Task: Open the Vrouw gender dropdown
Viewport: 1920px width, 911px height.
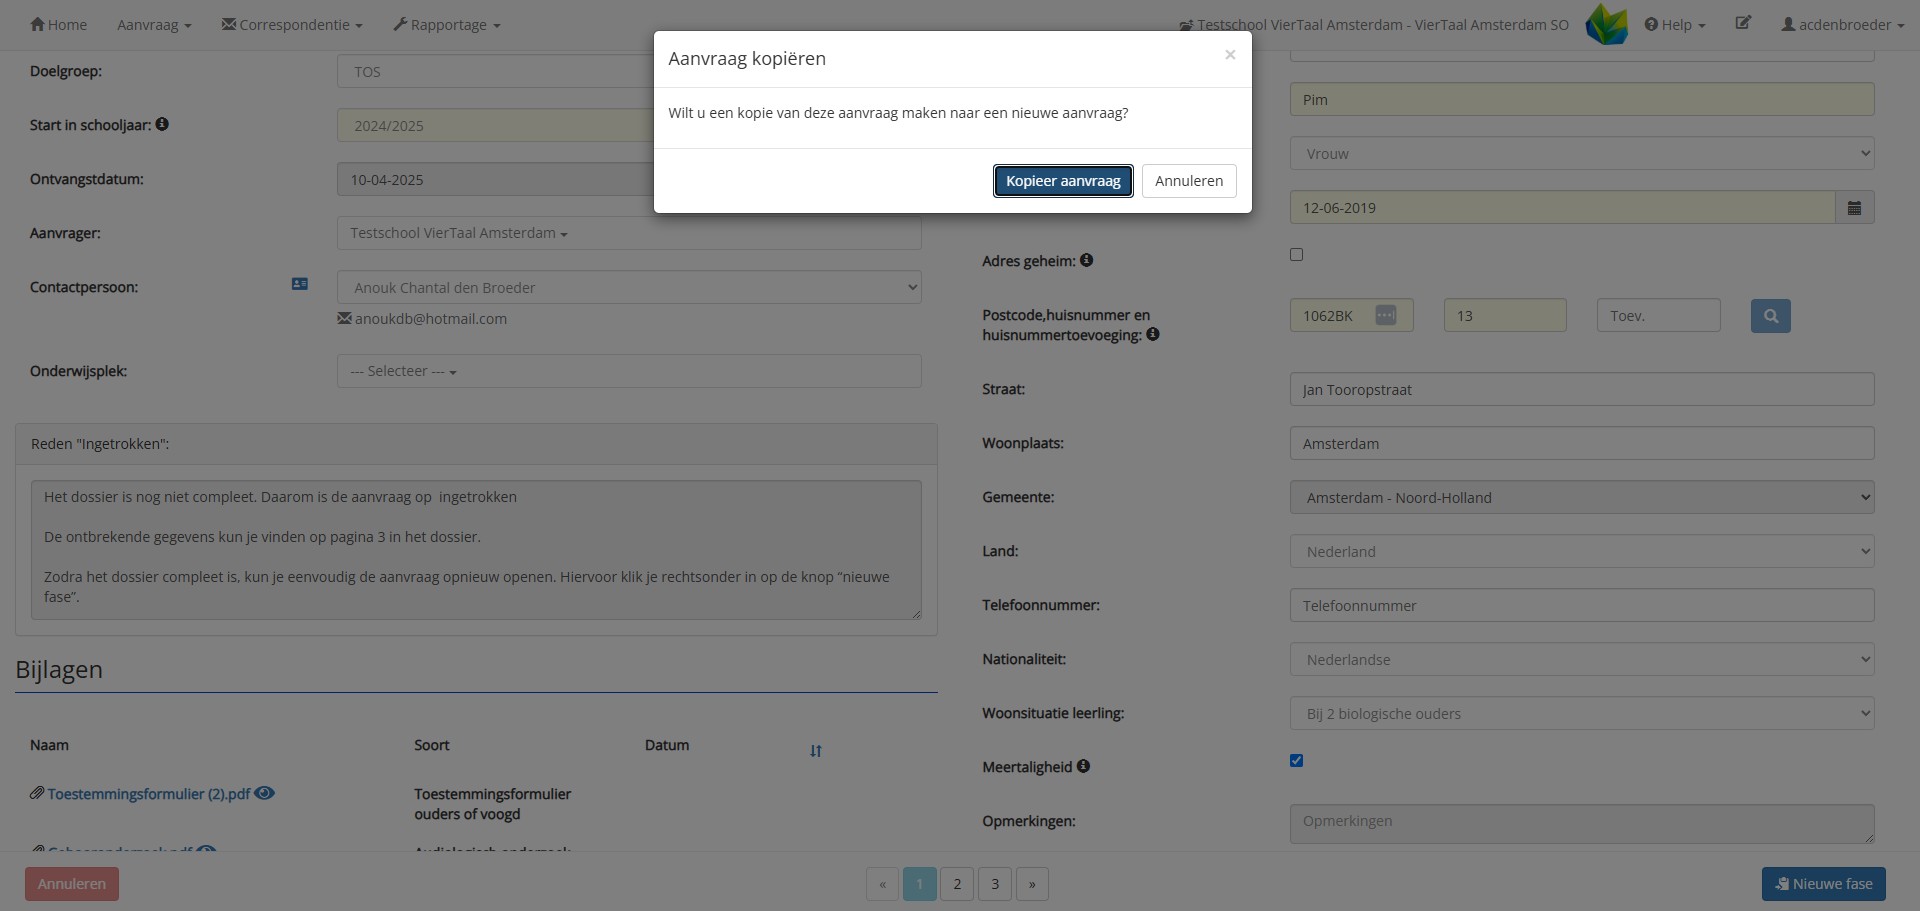Action: pos(1582,154)
